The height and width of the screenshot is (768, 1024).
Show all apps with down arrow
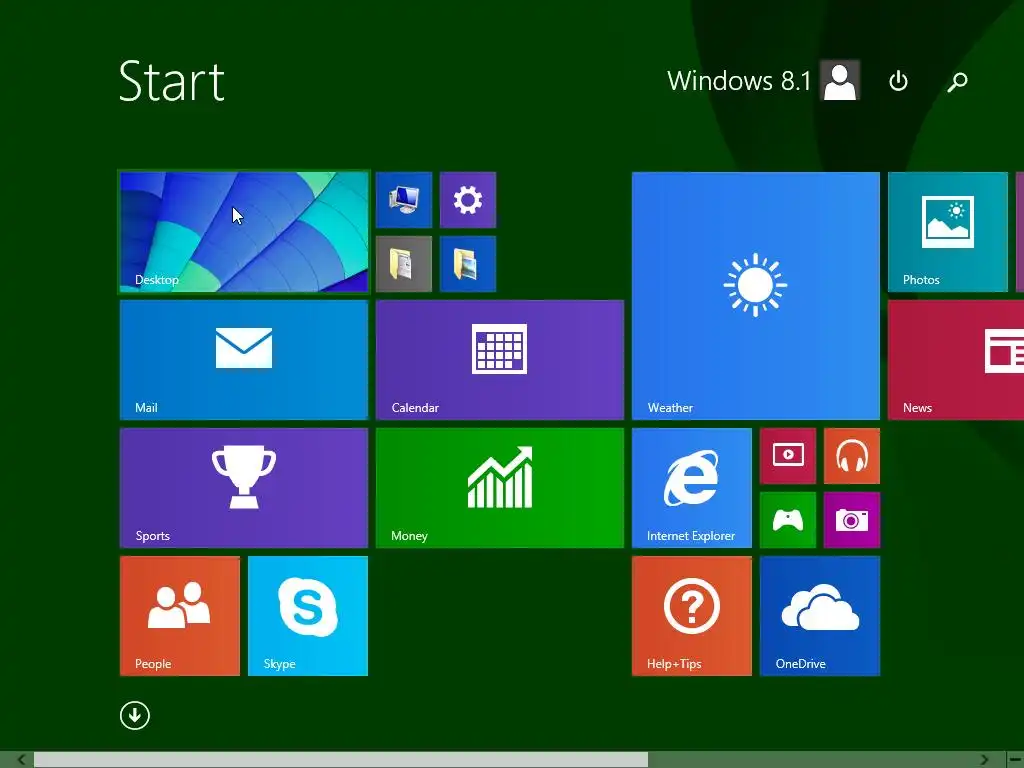coord(135,716)
